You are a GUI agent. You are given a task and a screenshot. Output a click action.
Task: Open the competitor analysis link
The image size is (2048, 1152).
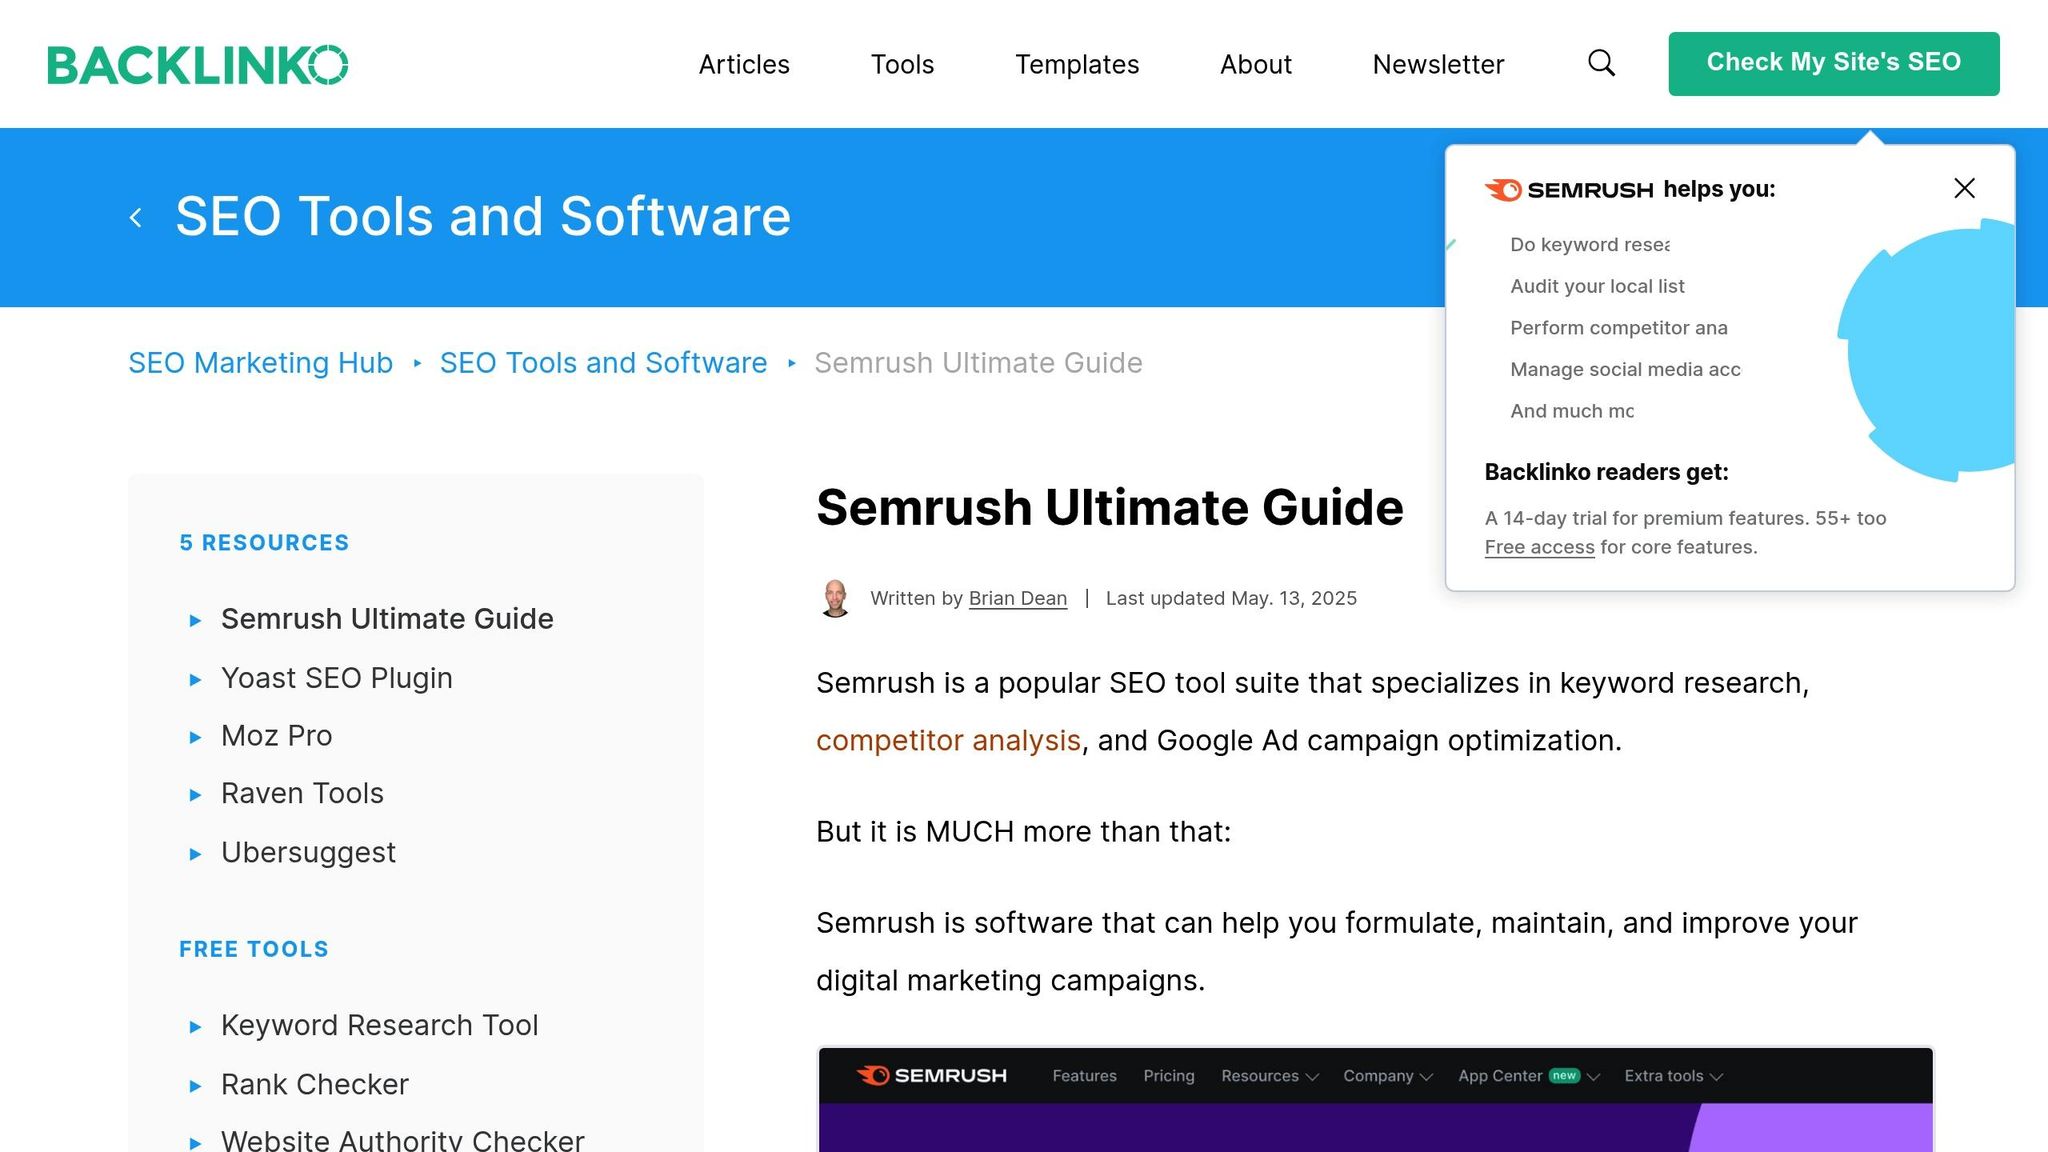click(x=947, y=740)
